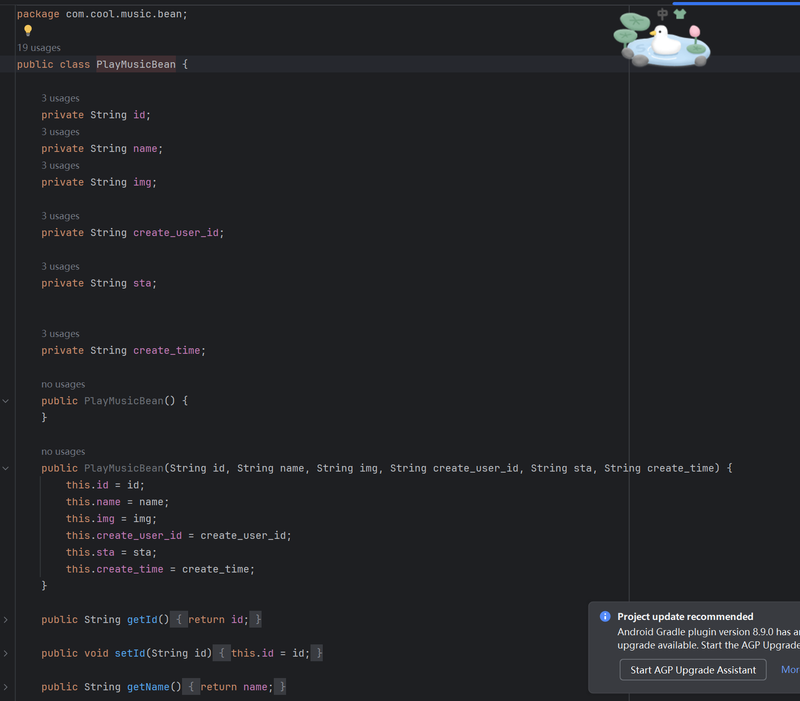Collapse the empty PlayMusicBean() constructor
The image size is (800, 701).
pos(6,401)
